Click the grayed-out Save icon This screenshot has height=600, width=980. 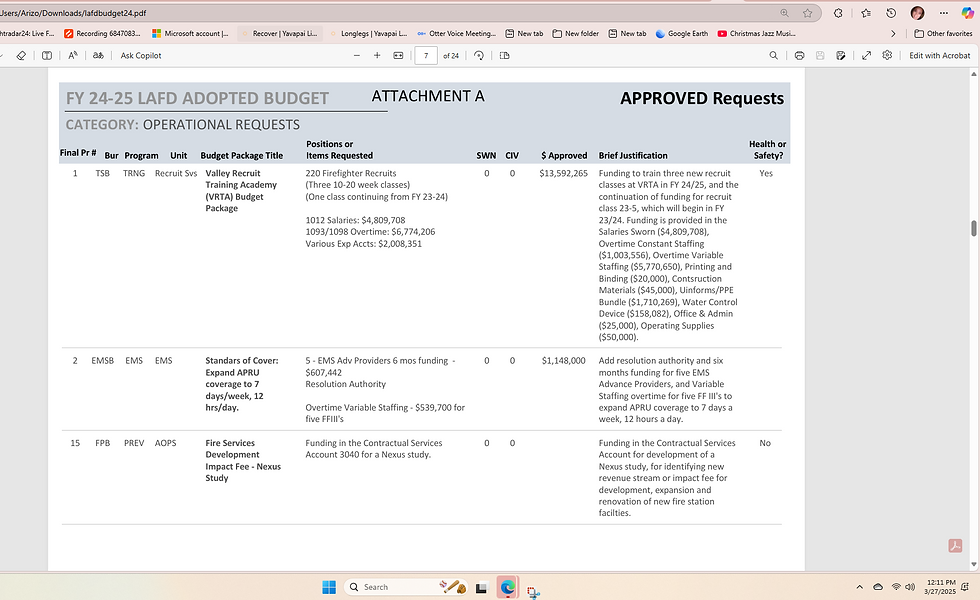coord(820,56)
